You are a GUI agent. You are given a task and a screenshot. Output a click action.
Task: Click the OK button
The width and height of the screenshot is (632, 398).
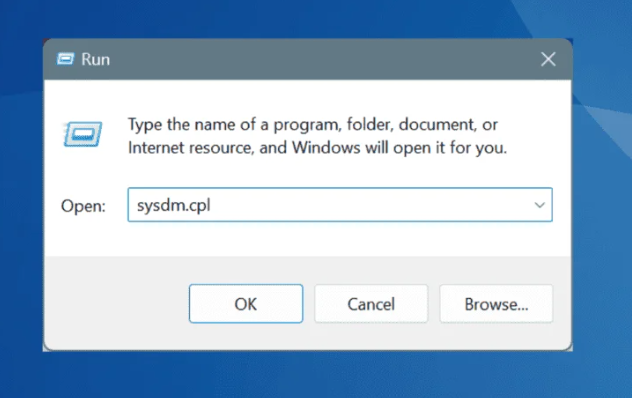(246, 304)
